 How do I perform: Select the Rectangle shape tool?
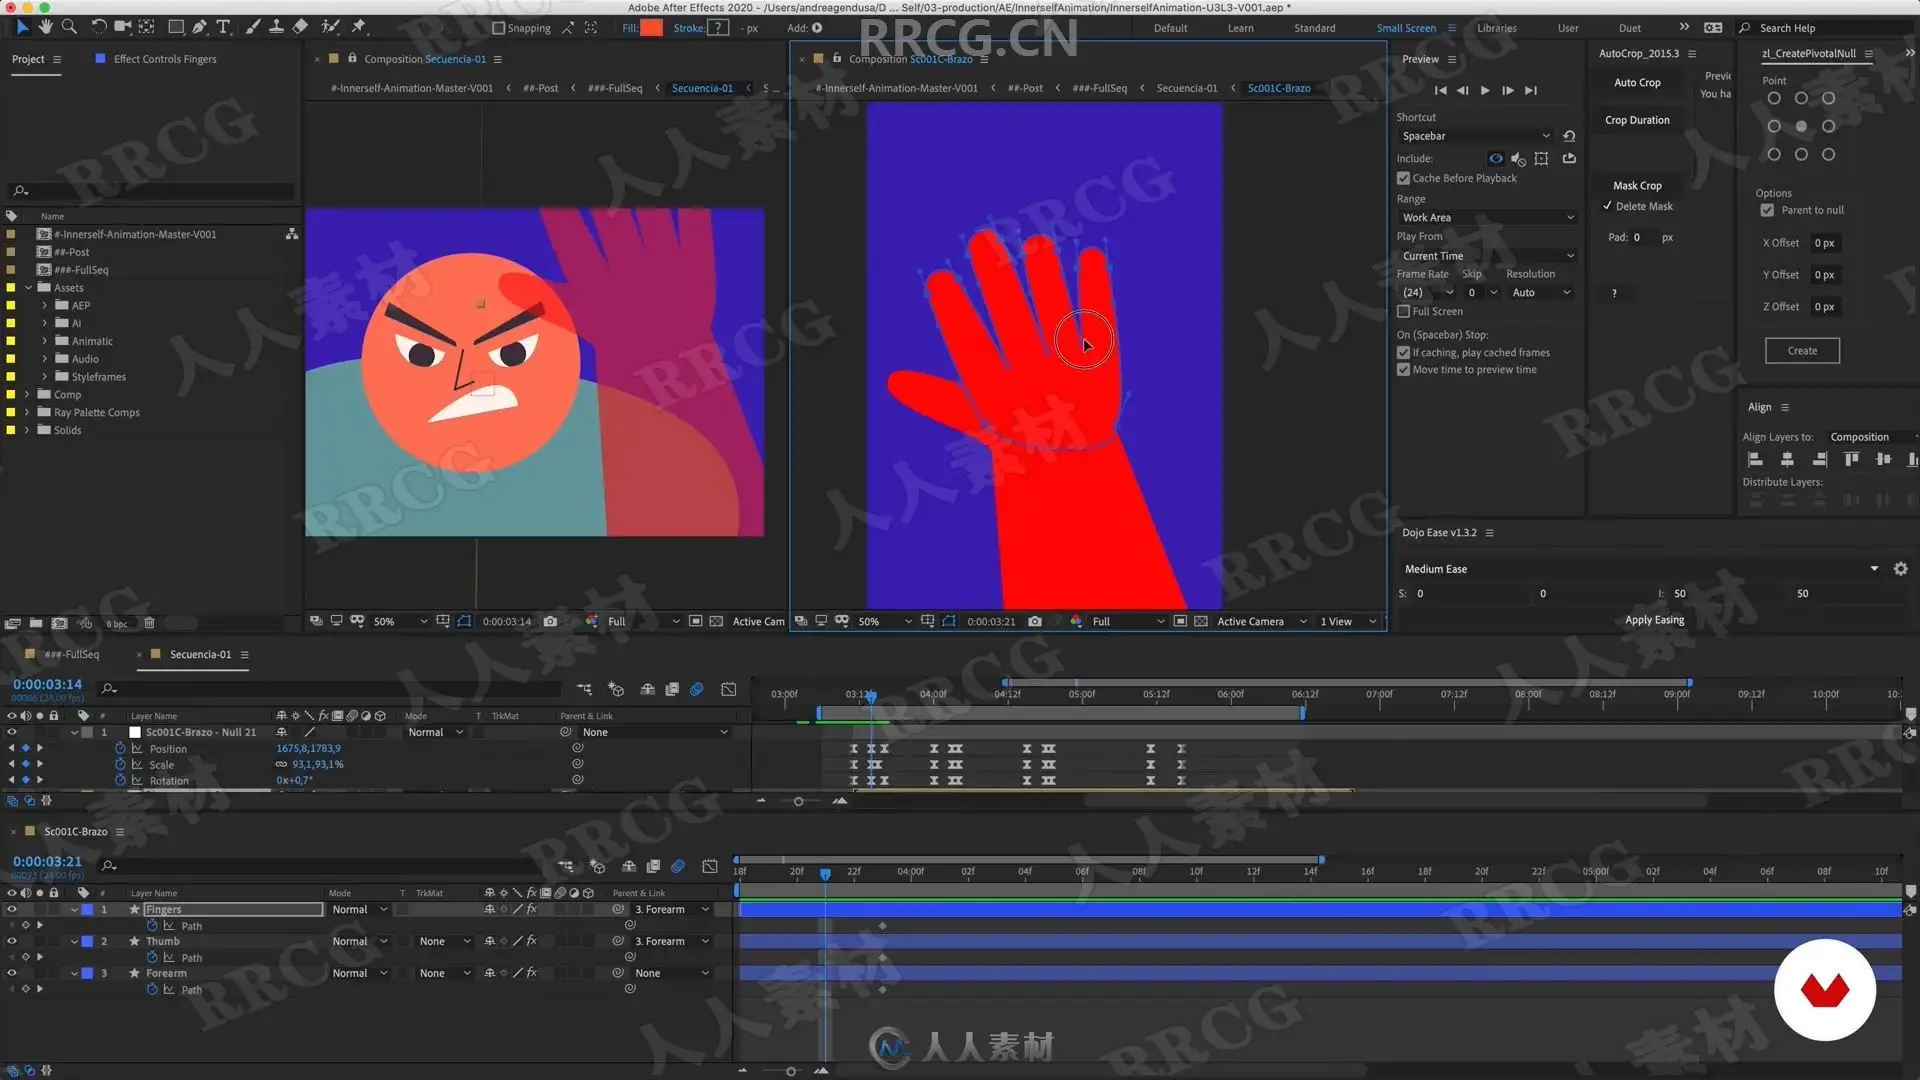click(176, 27)
